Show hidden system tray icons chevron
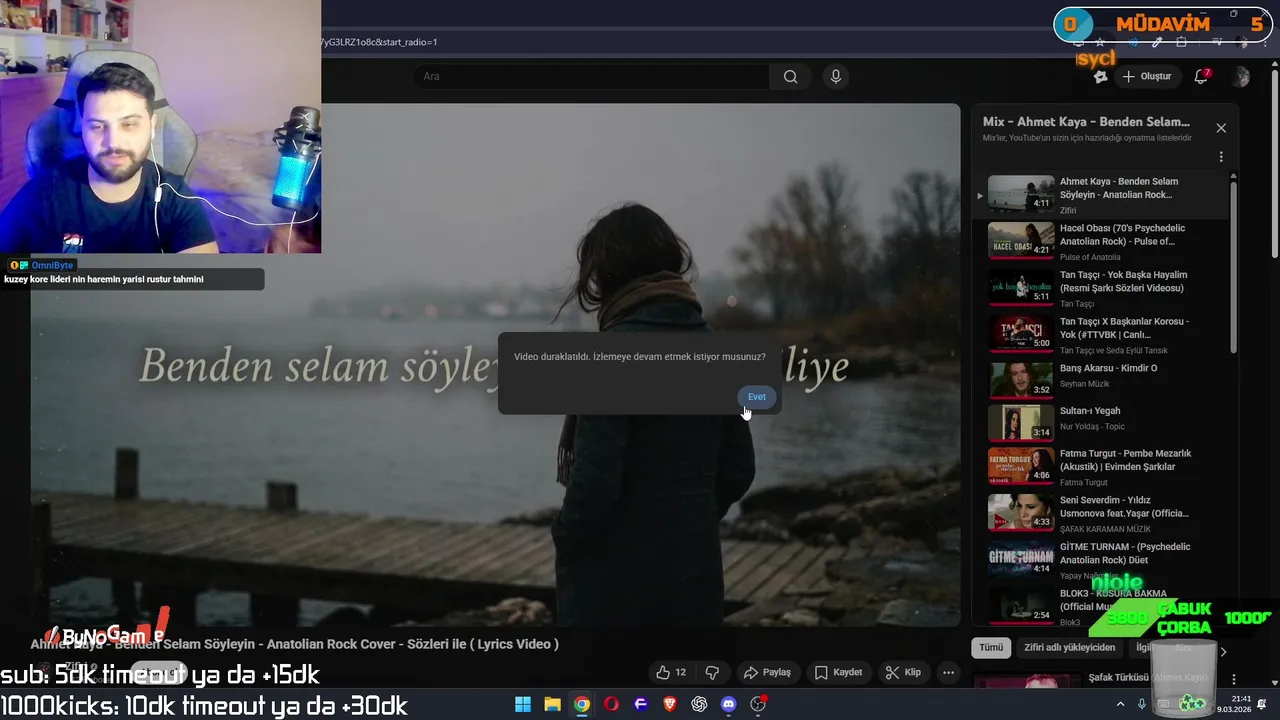Image resolution: width=1280 pixels, height=720 pixels. click(1119, 704)
